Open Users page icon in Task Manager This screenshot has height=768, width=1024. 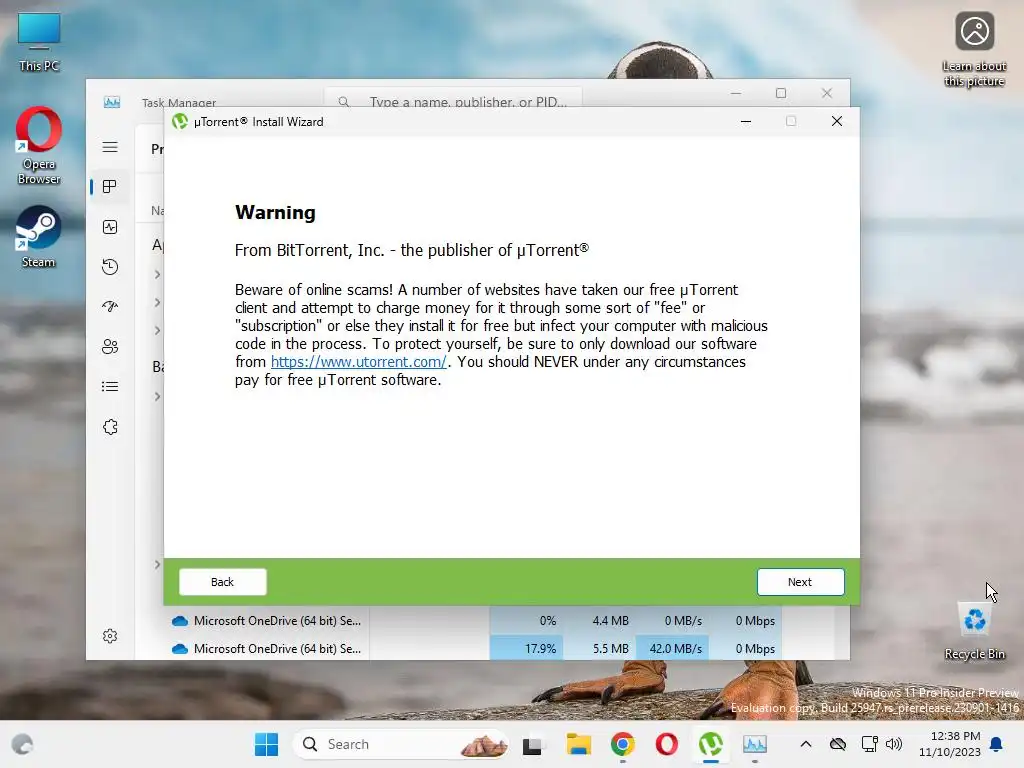point(110,347)
